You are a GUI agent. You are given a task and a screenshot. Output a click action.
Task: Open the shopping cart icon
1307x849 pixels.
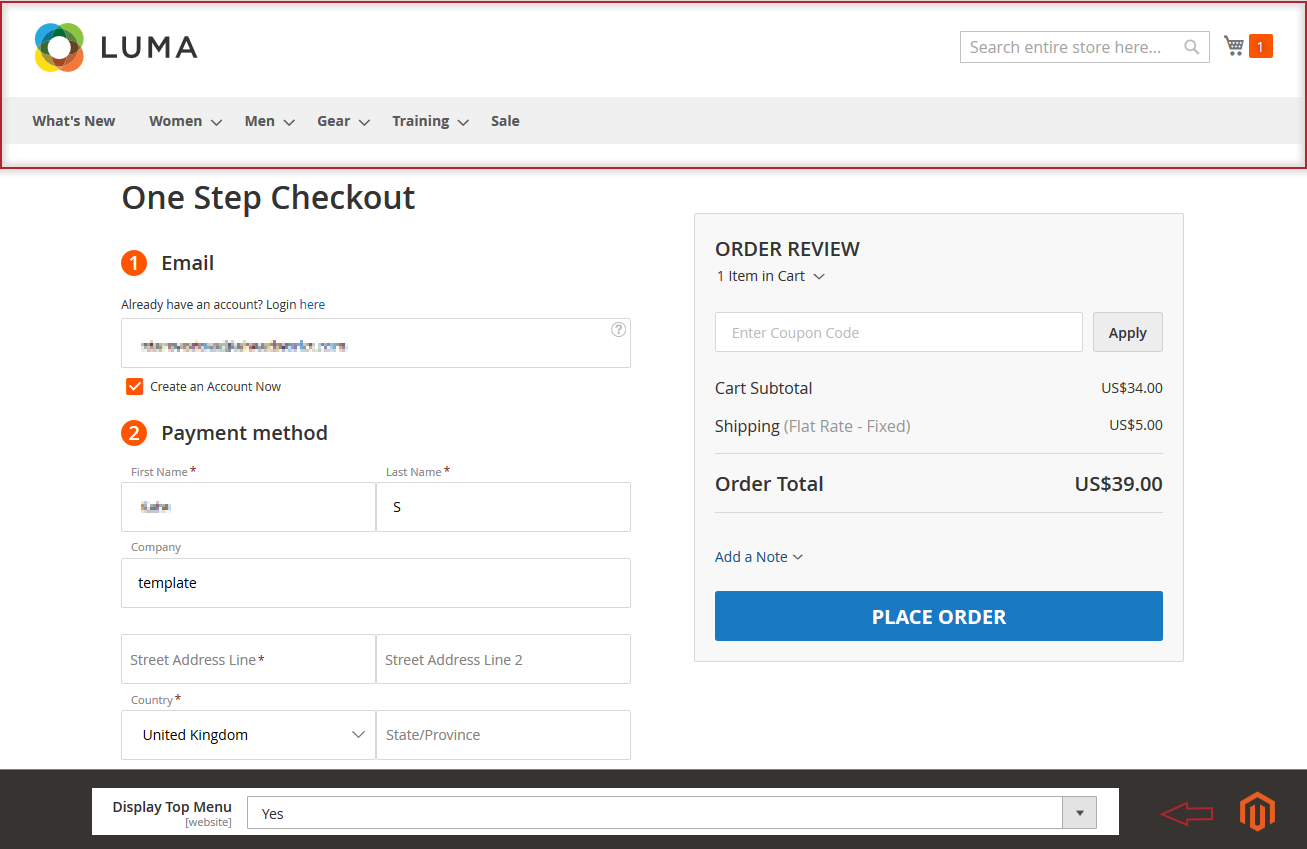point(1234,46)
